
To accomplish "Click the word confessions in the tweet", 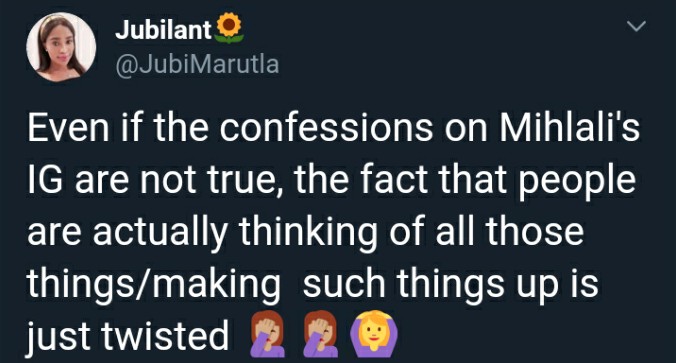I will (326, 128).
